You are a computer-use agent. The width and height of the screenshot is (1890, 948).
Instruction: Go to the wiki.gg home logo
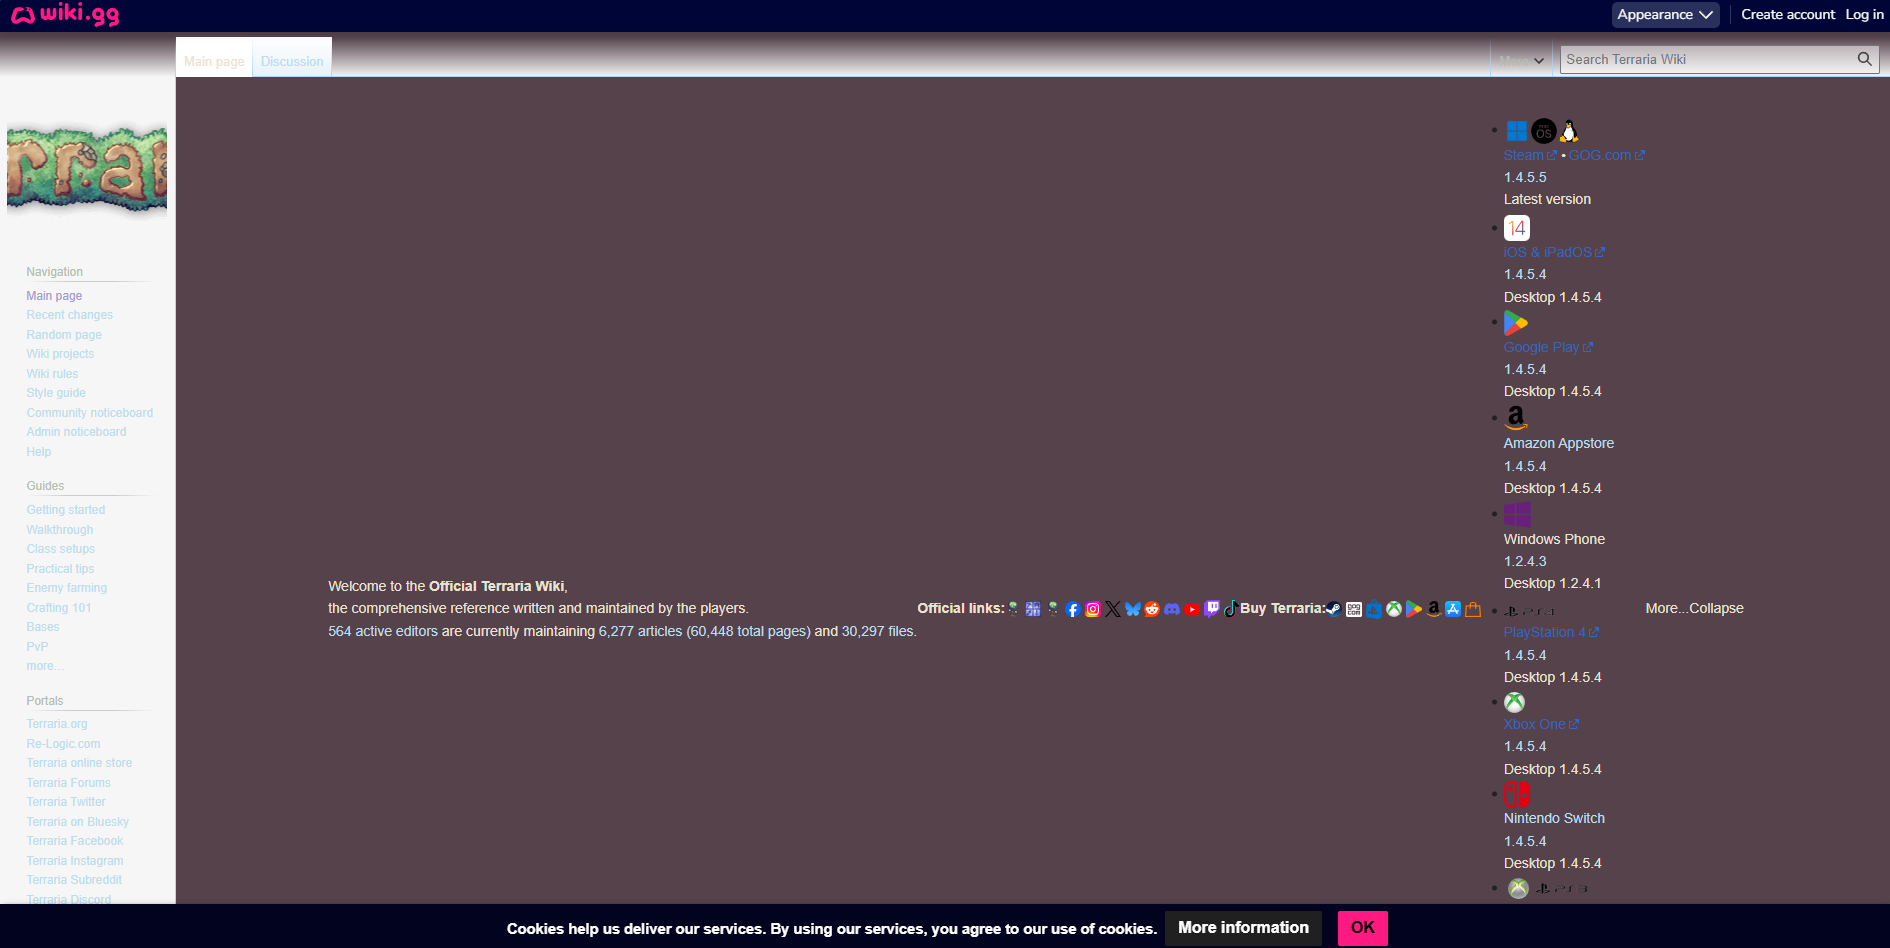[65, 14]
